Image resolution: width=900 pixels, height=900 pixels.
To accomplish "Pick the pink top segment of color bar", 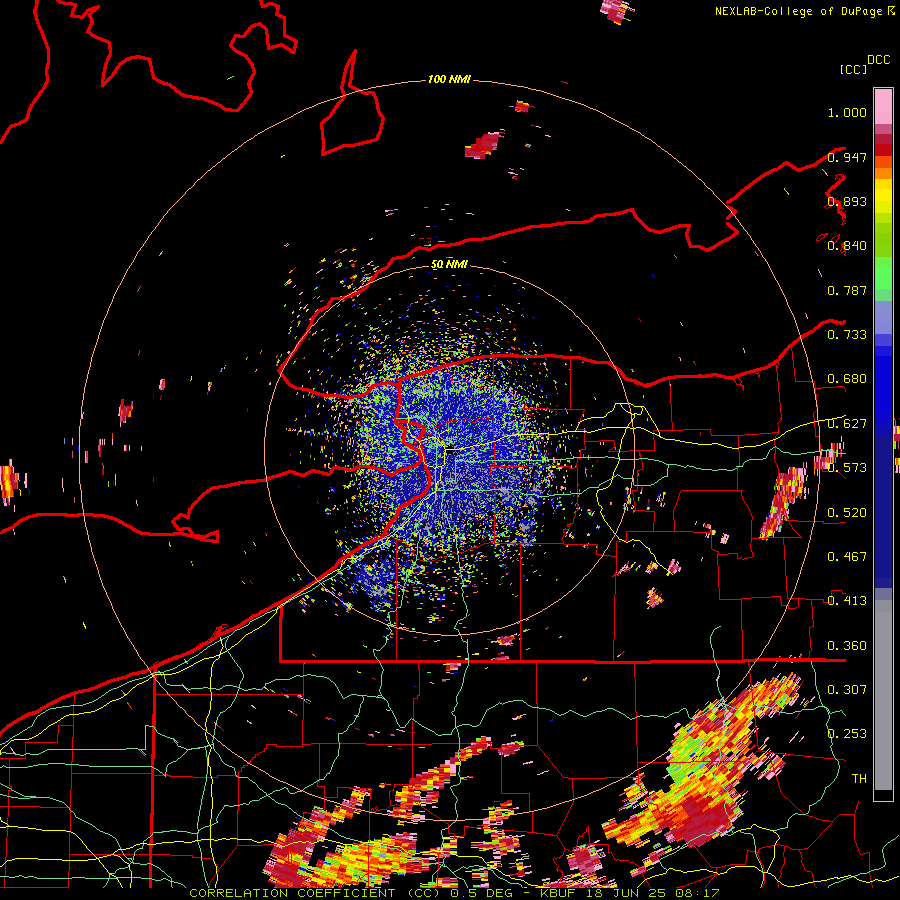I will tap(883, 106).
